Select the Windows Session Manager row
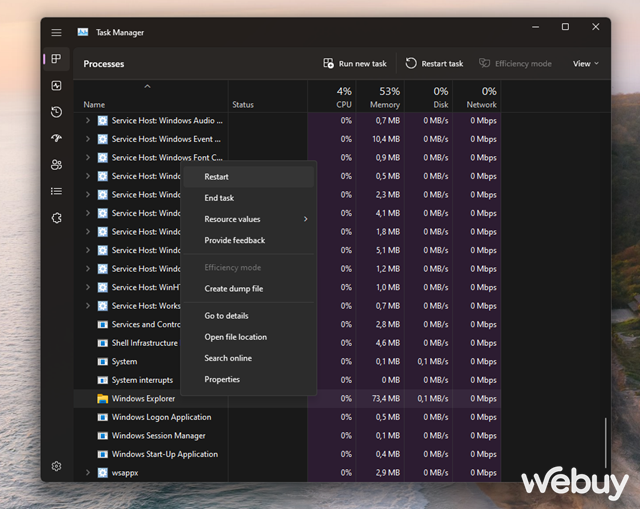This screenshot has width=640, height=509. pos(287,436)
